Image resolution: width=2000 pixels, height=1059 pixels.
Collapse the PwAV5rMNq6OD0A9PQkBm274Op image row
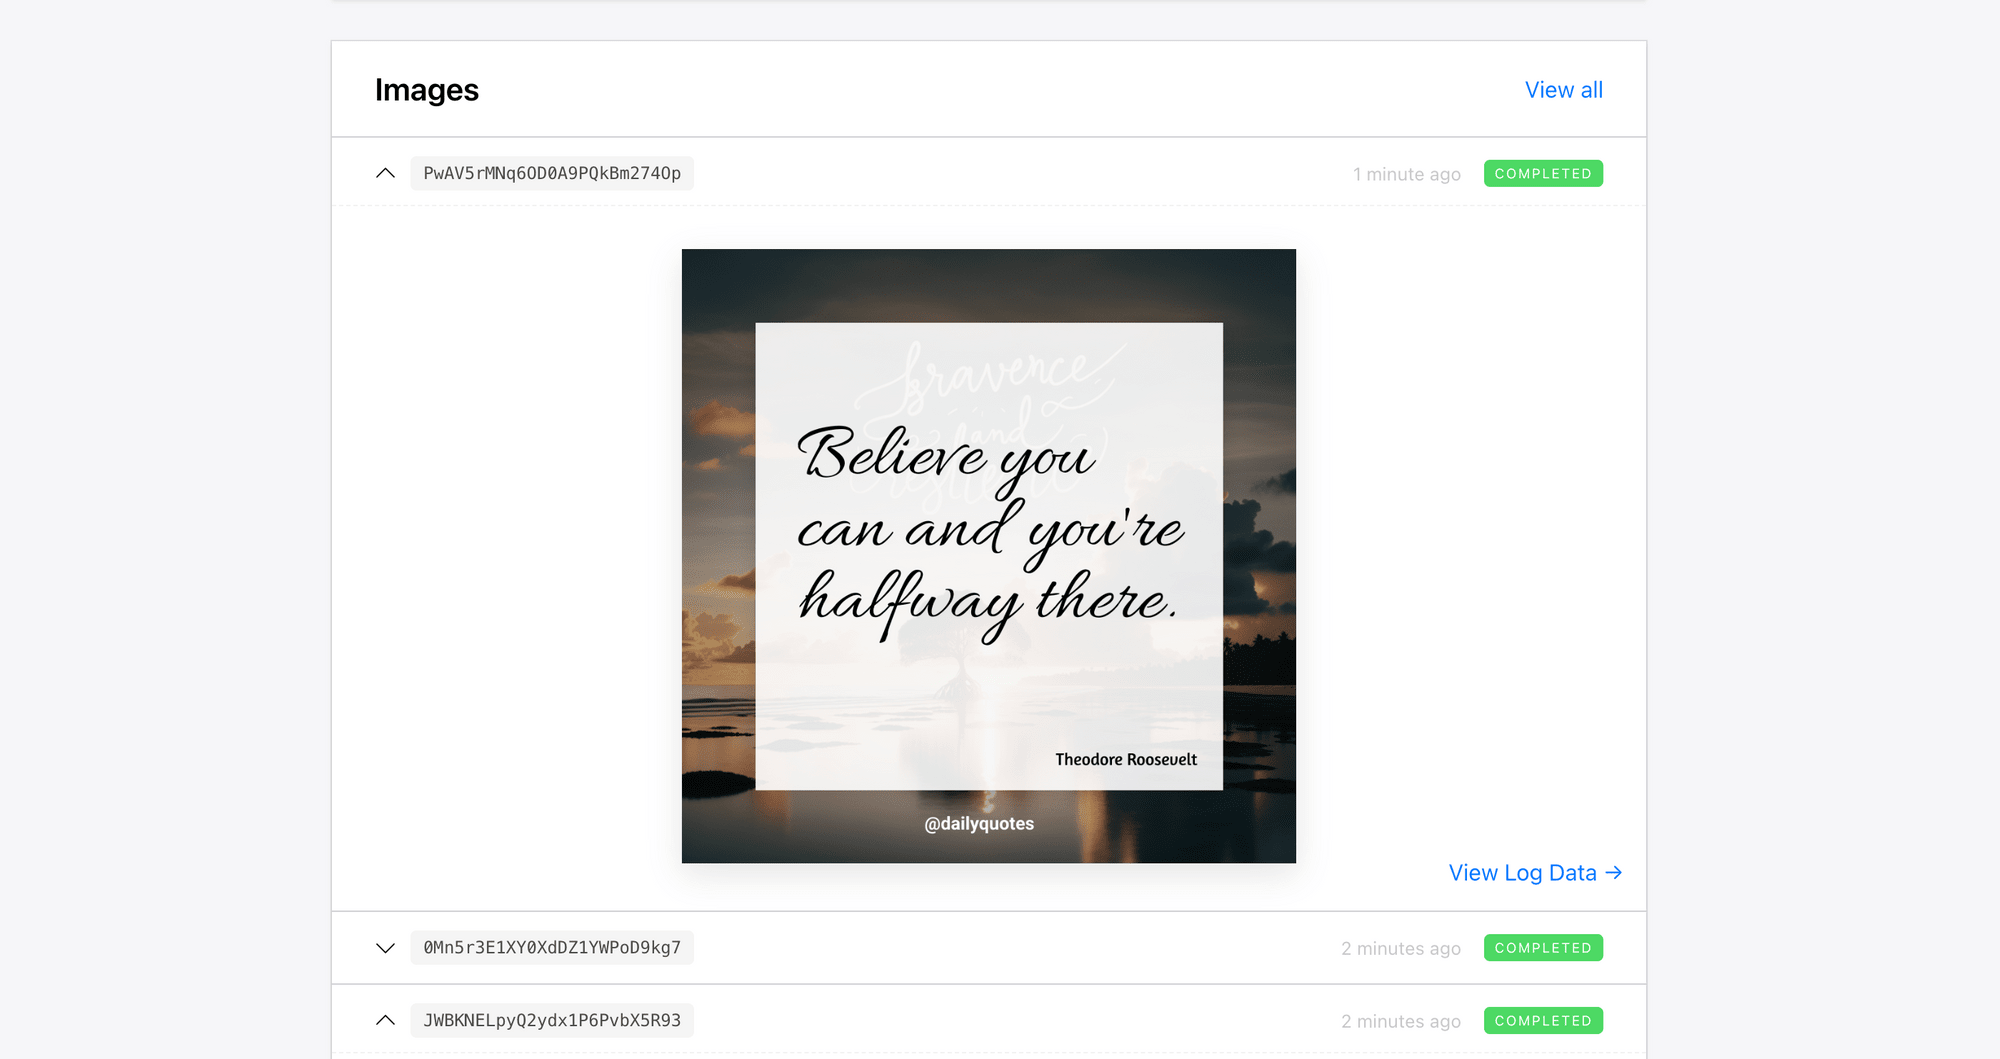point(385,174)
